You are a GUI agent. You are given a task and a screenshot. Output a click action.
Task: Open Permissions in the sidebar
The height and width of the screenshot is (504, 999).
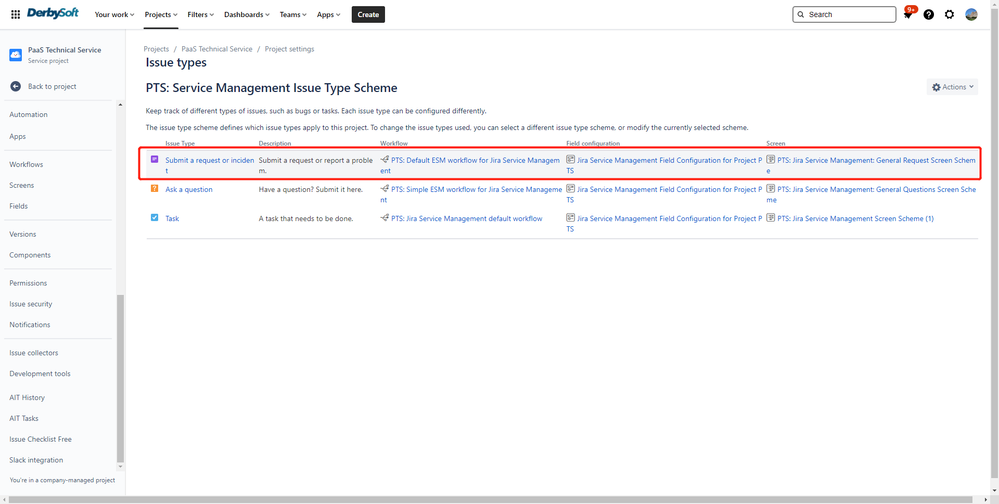click(28, 283)
